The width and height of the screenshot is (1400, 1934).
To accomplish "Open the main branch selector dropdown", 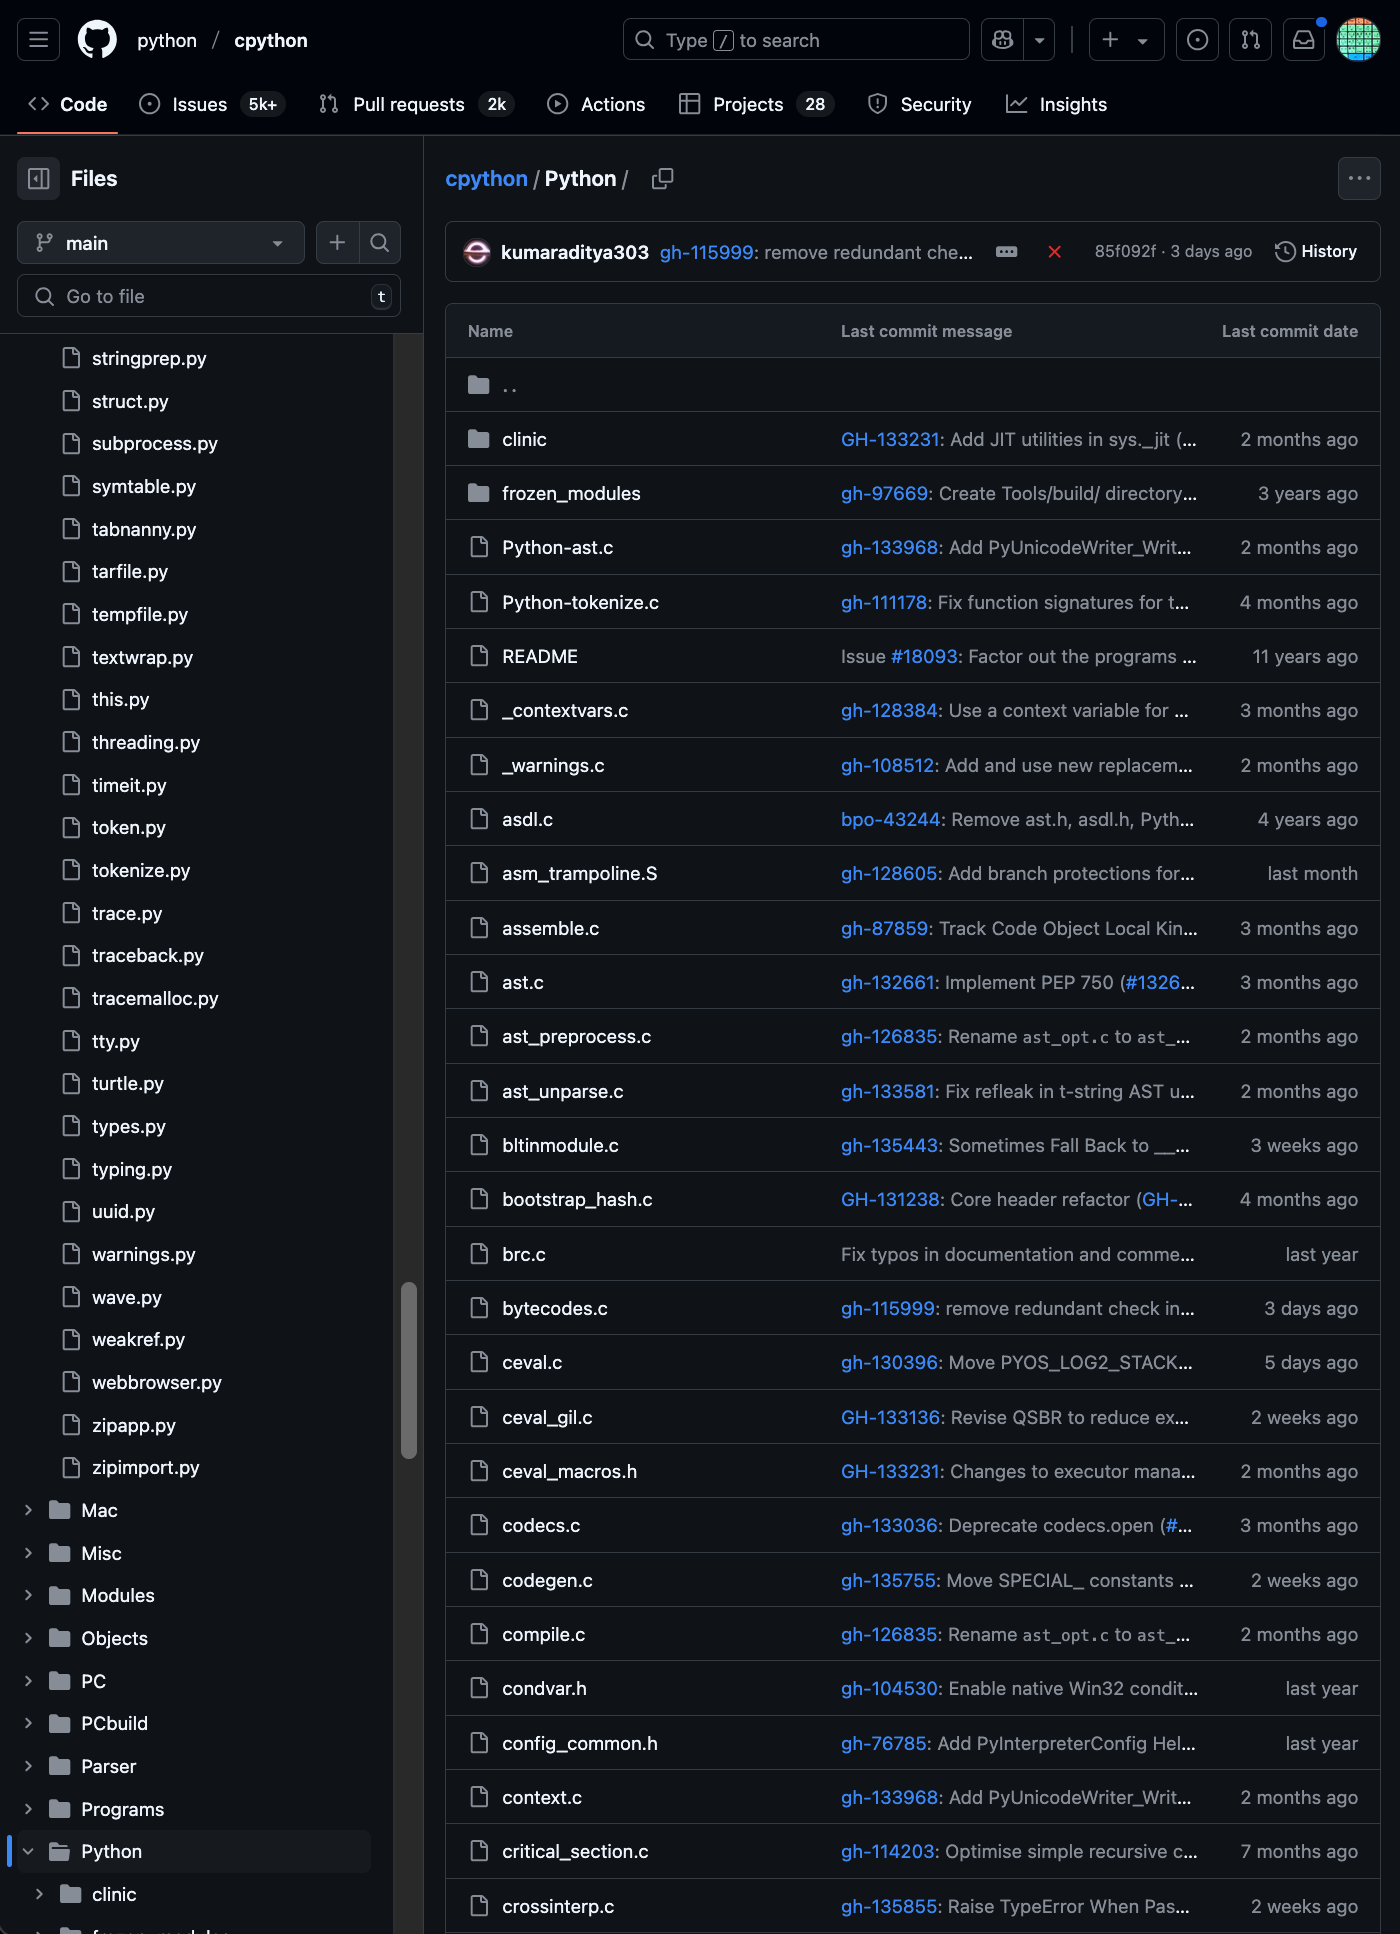I will pos(161,243).
